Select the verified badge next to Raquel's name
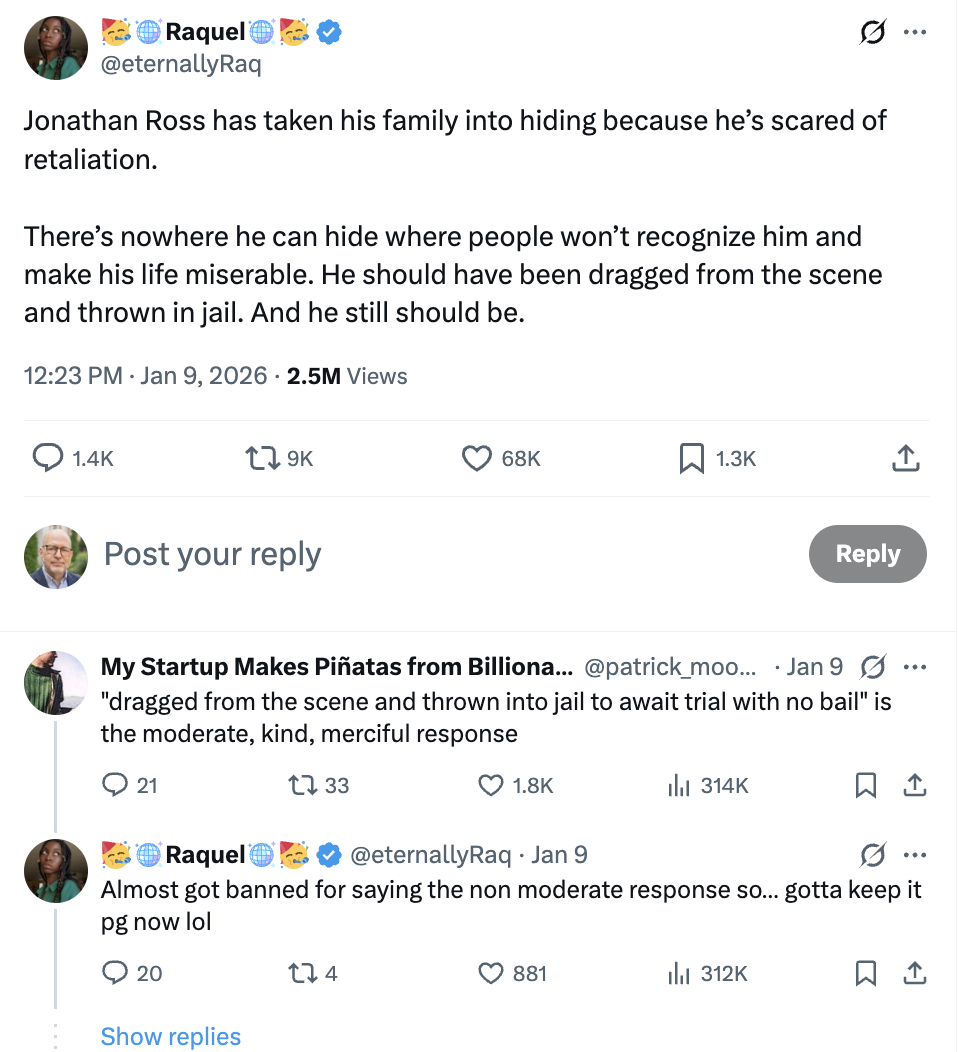Viewport: 958px width, 1052px height. [x=327, y=31]
